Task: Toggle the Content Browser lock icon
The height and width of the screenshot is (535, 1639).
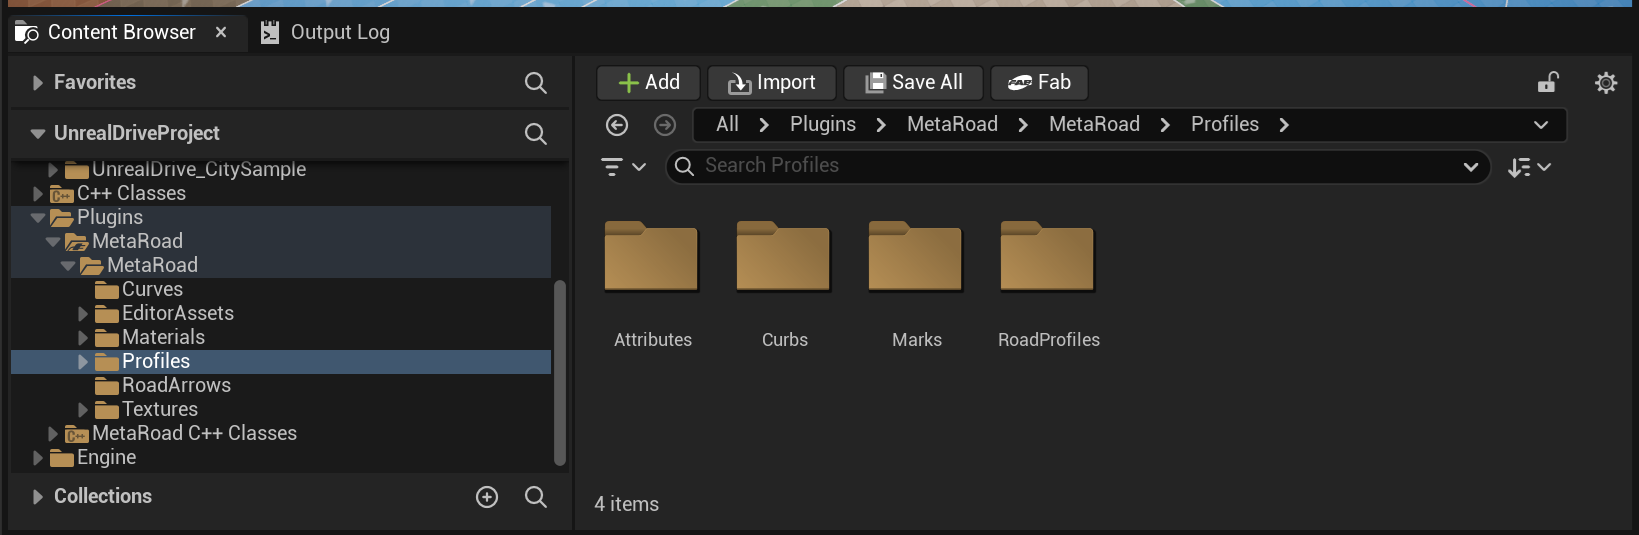Action: pyautogui.click(x=1548, y=83)
